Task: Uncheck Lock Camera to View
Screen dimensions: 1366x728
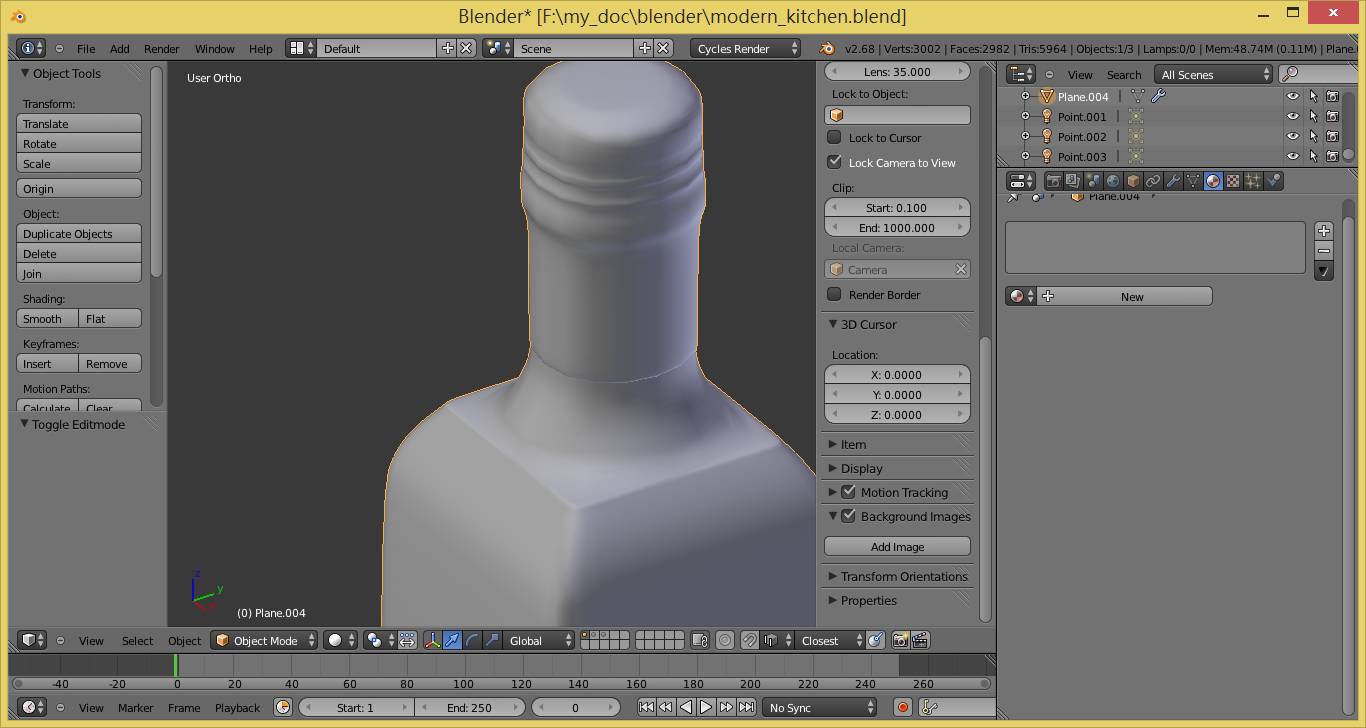Action: 834,162
